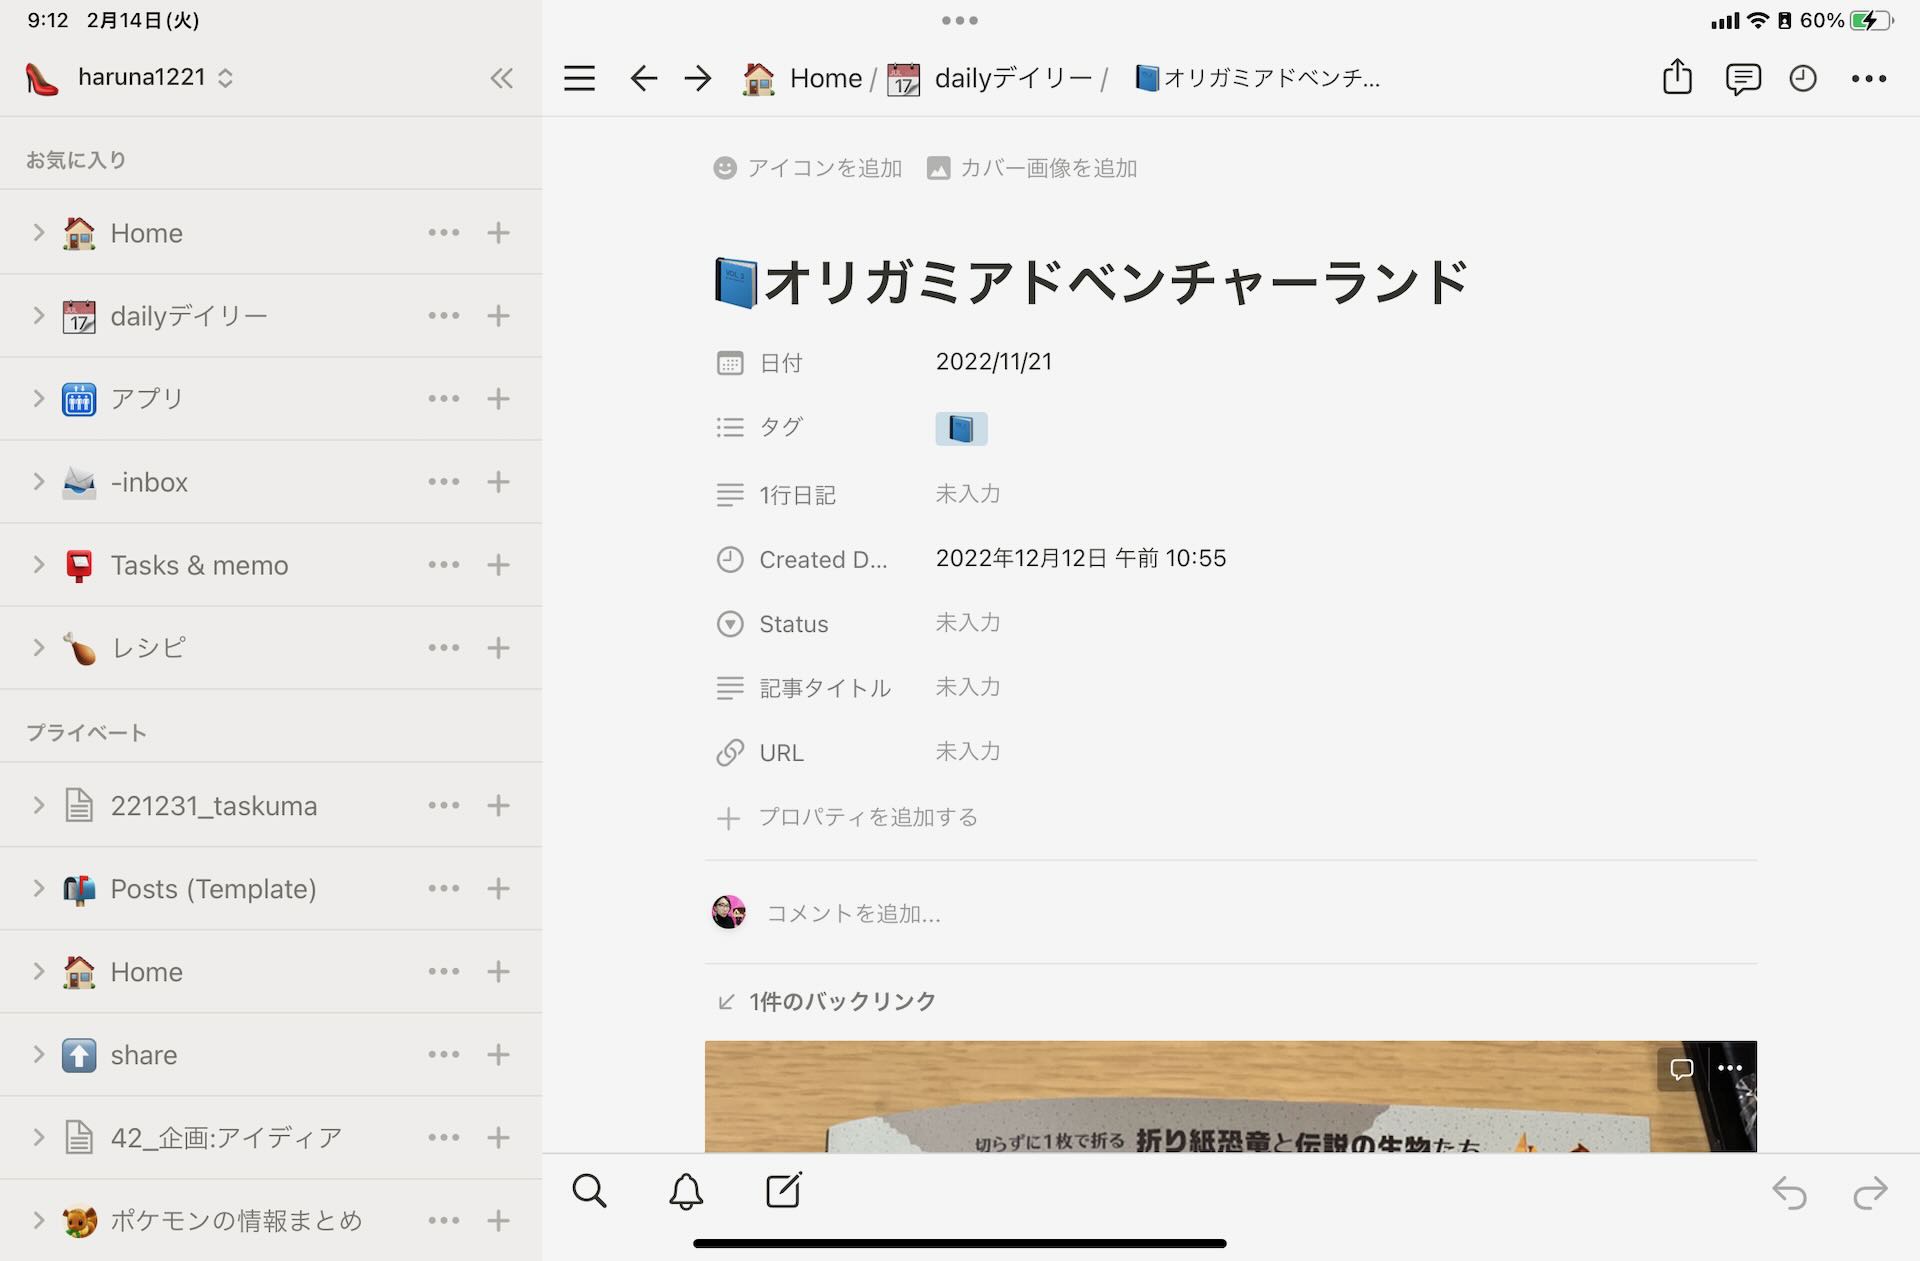
Task: Click プロパティを追加する
Action: click(x=847, y=818)
